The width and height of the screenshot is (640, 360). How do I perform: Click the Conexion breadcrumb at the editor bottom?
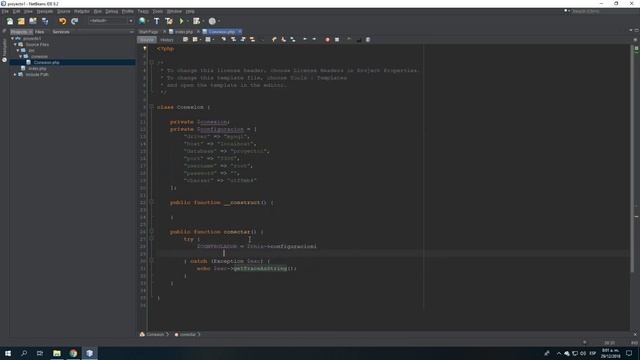(x=155, y=334)
